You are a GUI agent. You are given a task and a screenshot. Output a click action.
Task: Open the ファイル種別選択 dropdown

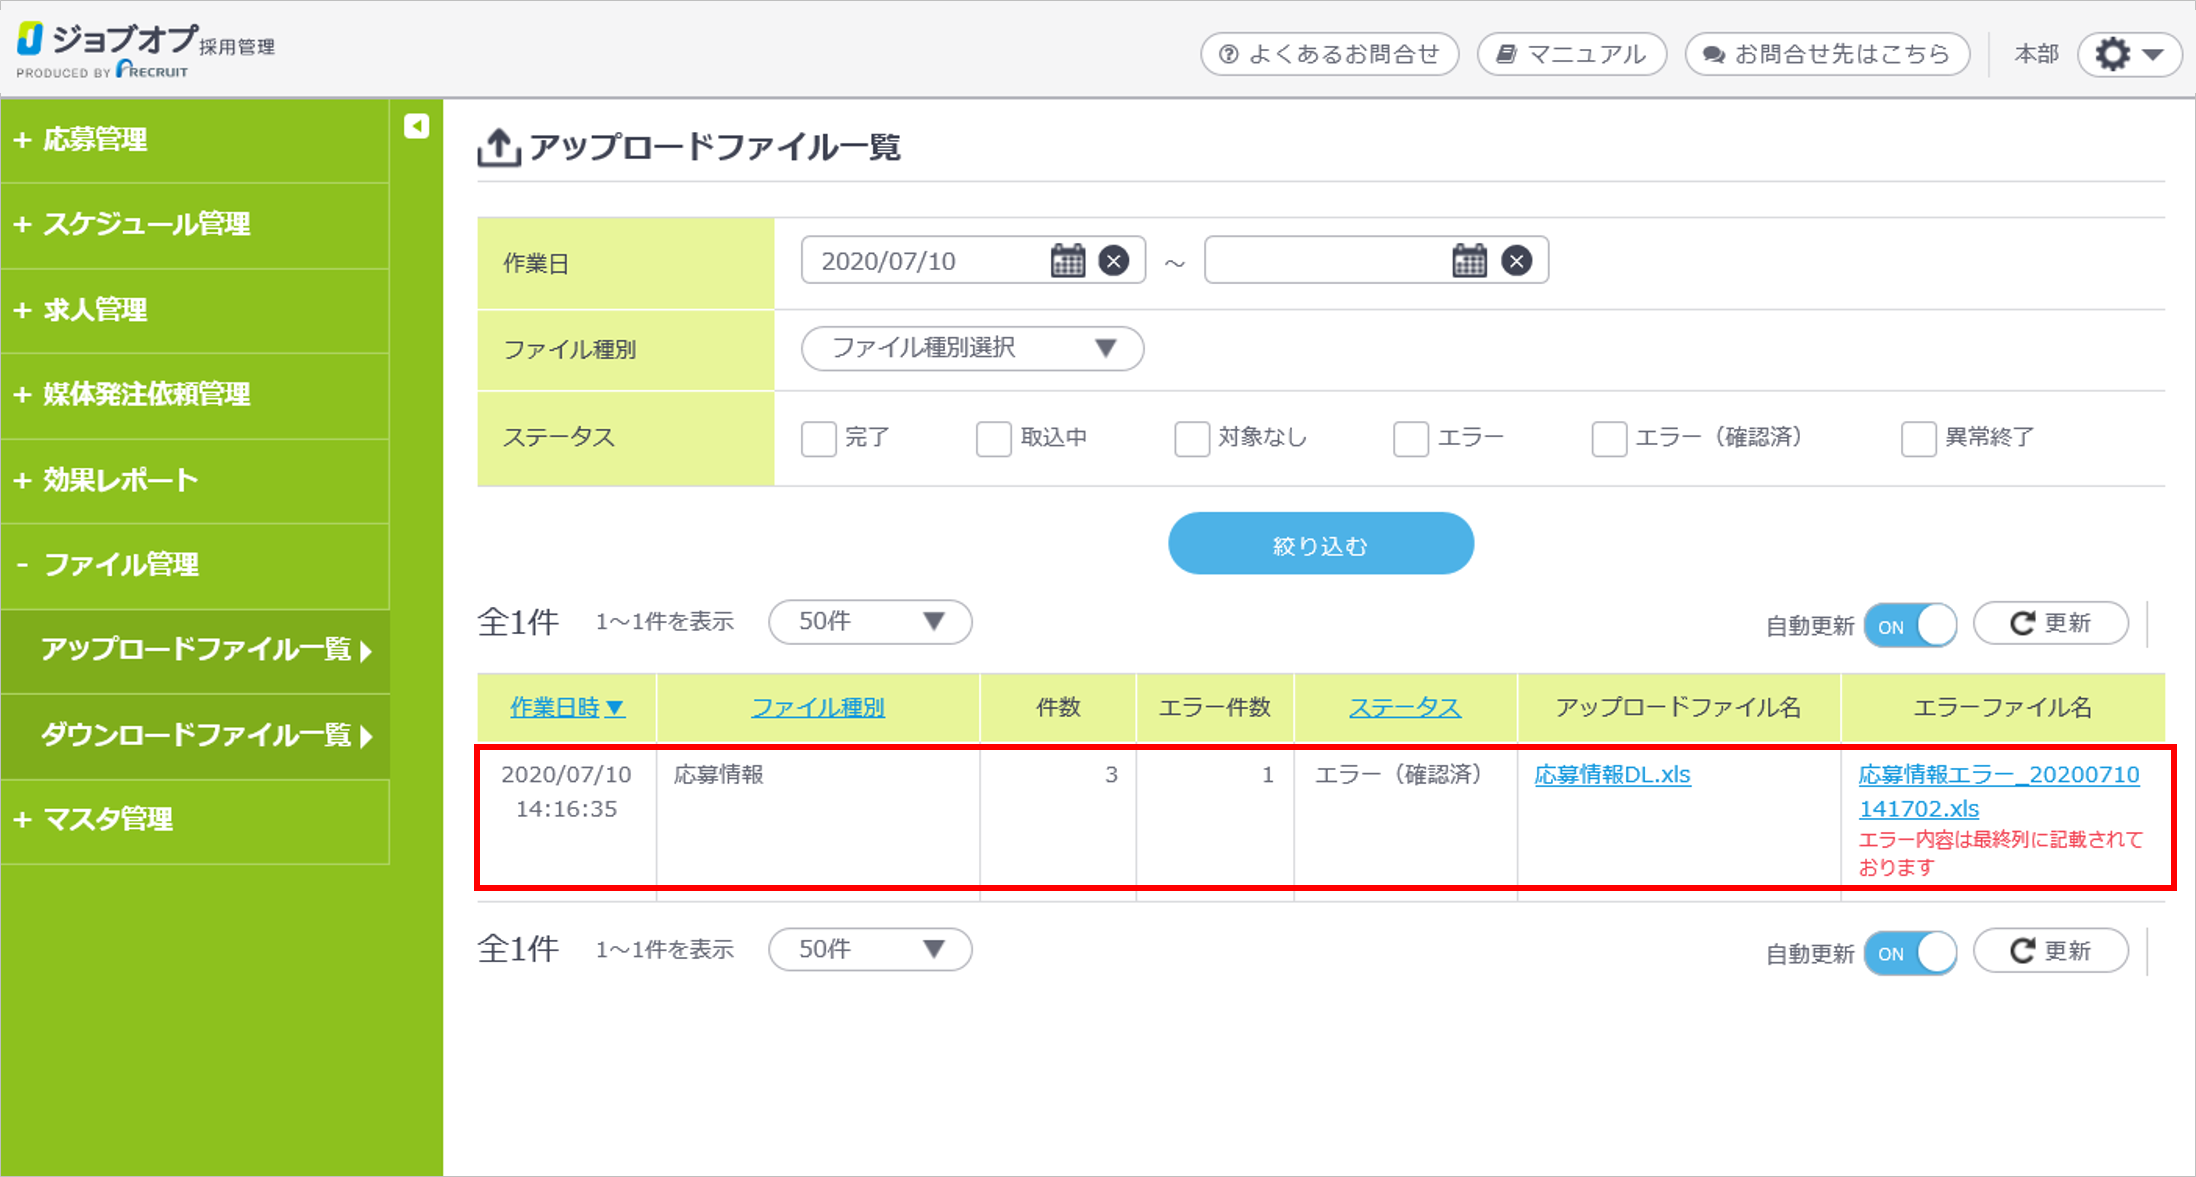[972, 348]
